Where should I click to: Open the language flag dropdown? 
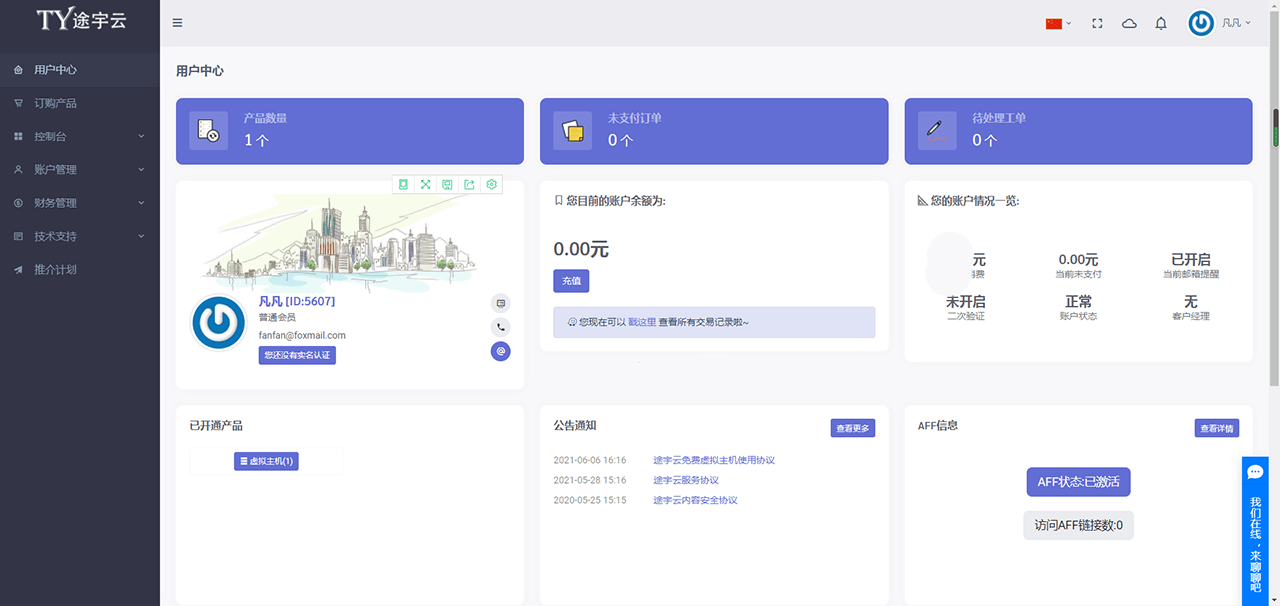pos(1058,23)
